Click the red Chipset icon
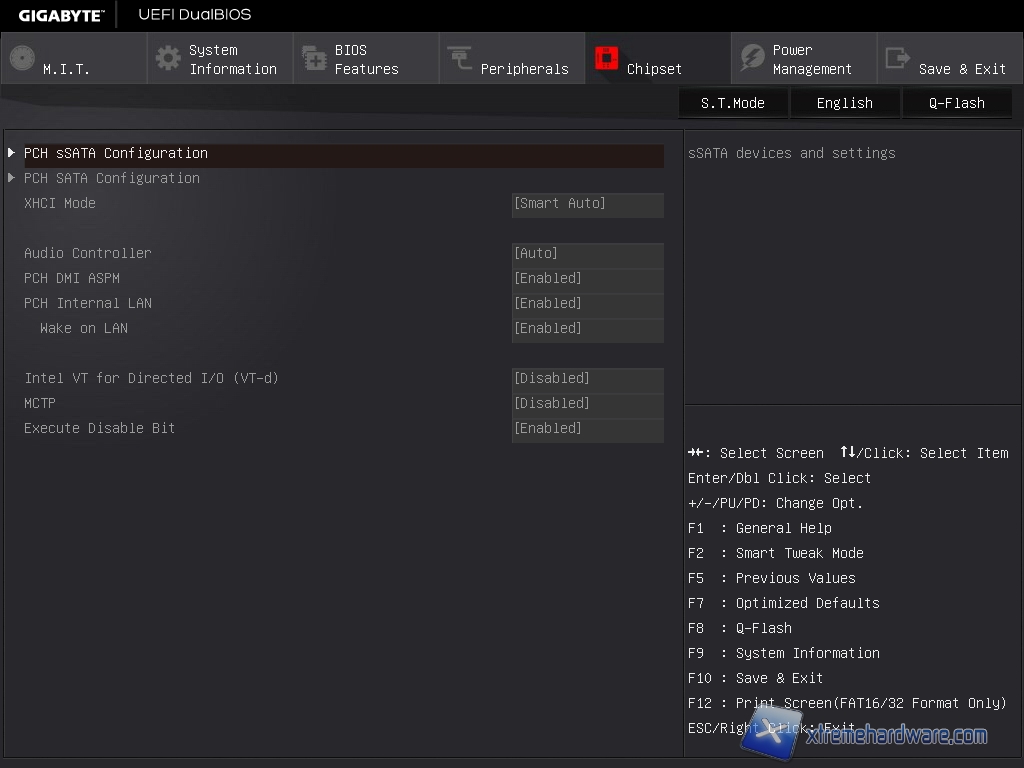 click(606, 58)
